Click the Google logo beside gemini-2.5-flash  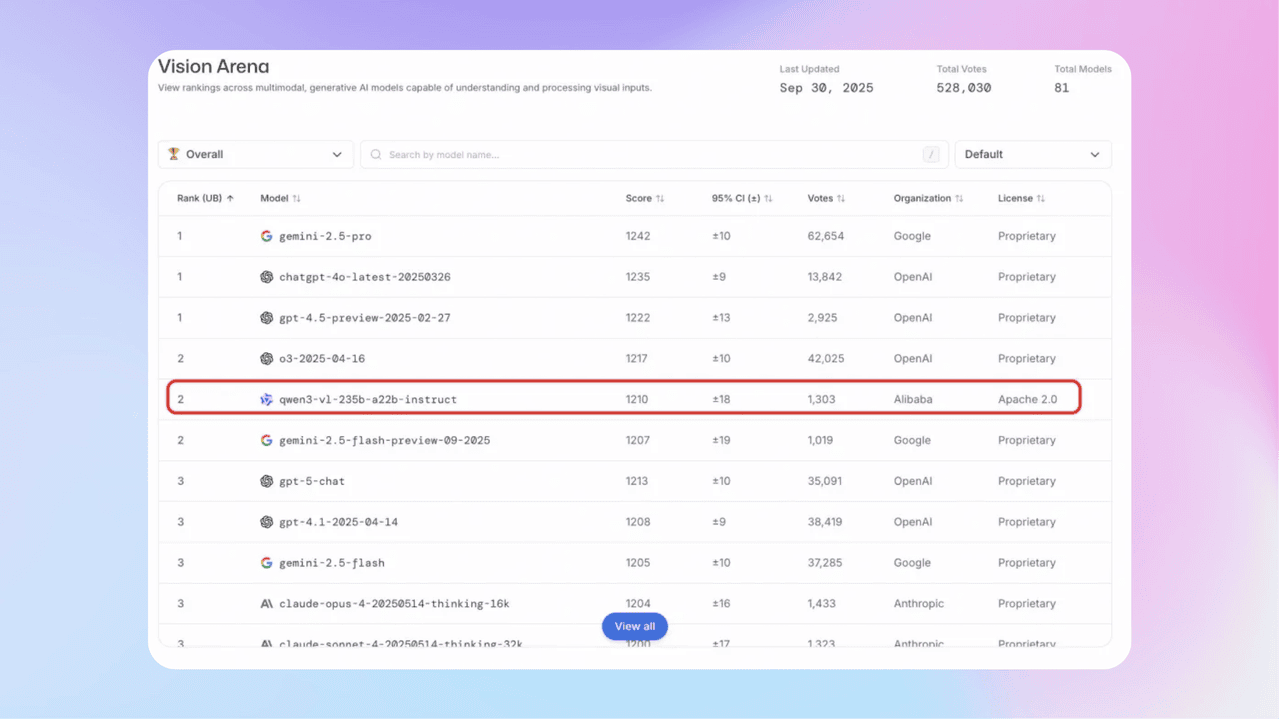pyautogui.click(x=266, y=563)
